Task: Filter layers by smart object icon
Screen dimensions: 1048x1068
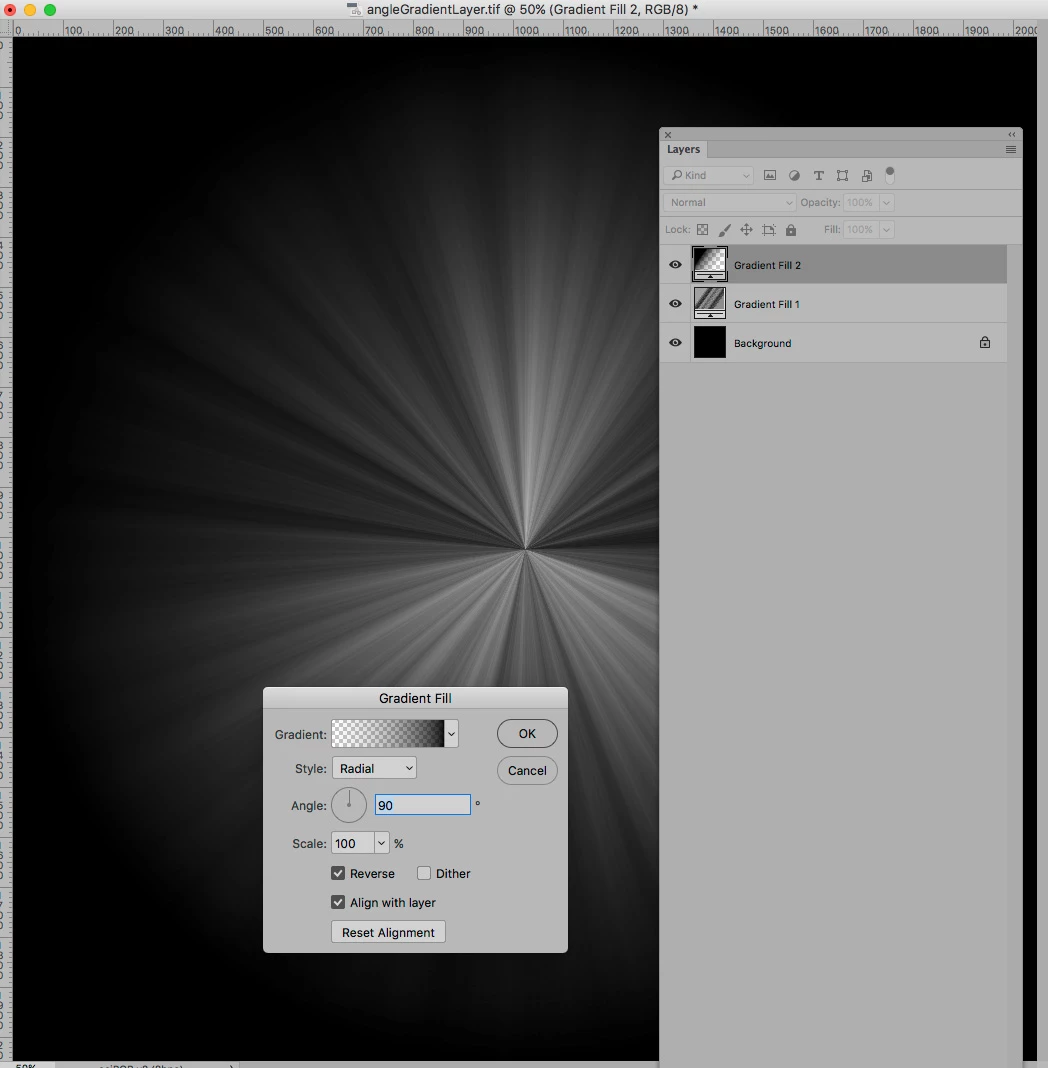Action: tap(867, 175)
